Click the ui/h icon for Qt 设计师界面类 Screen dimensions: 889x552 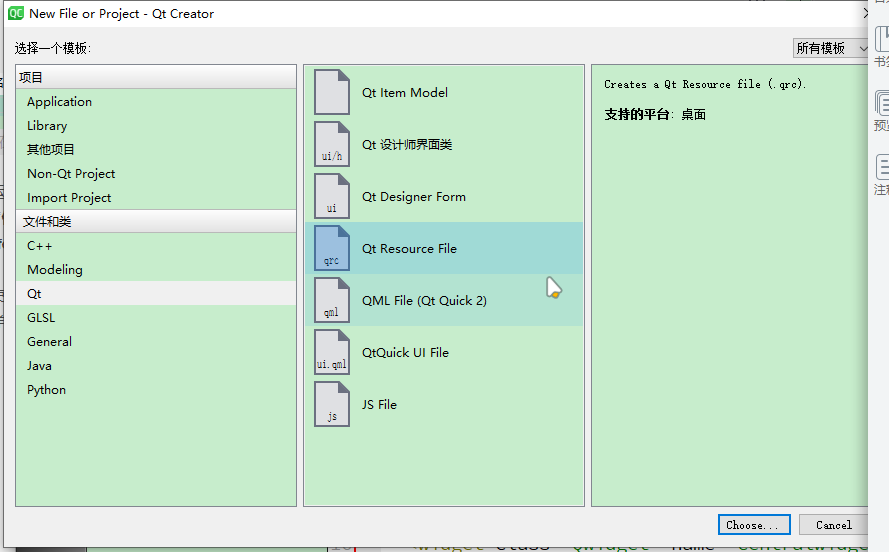tap(332, 145)
